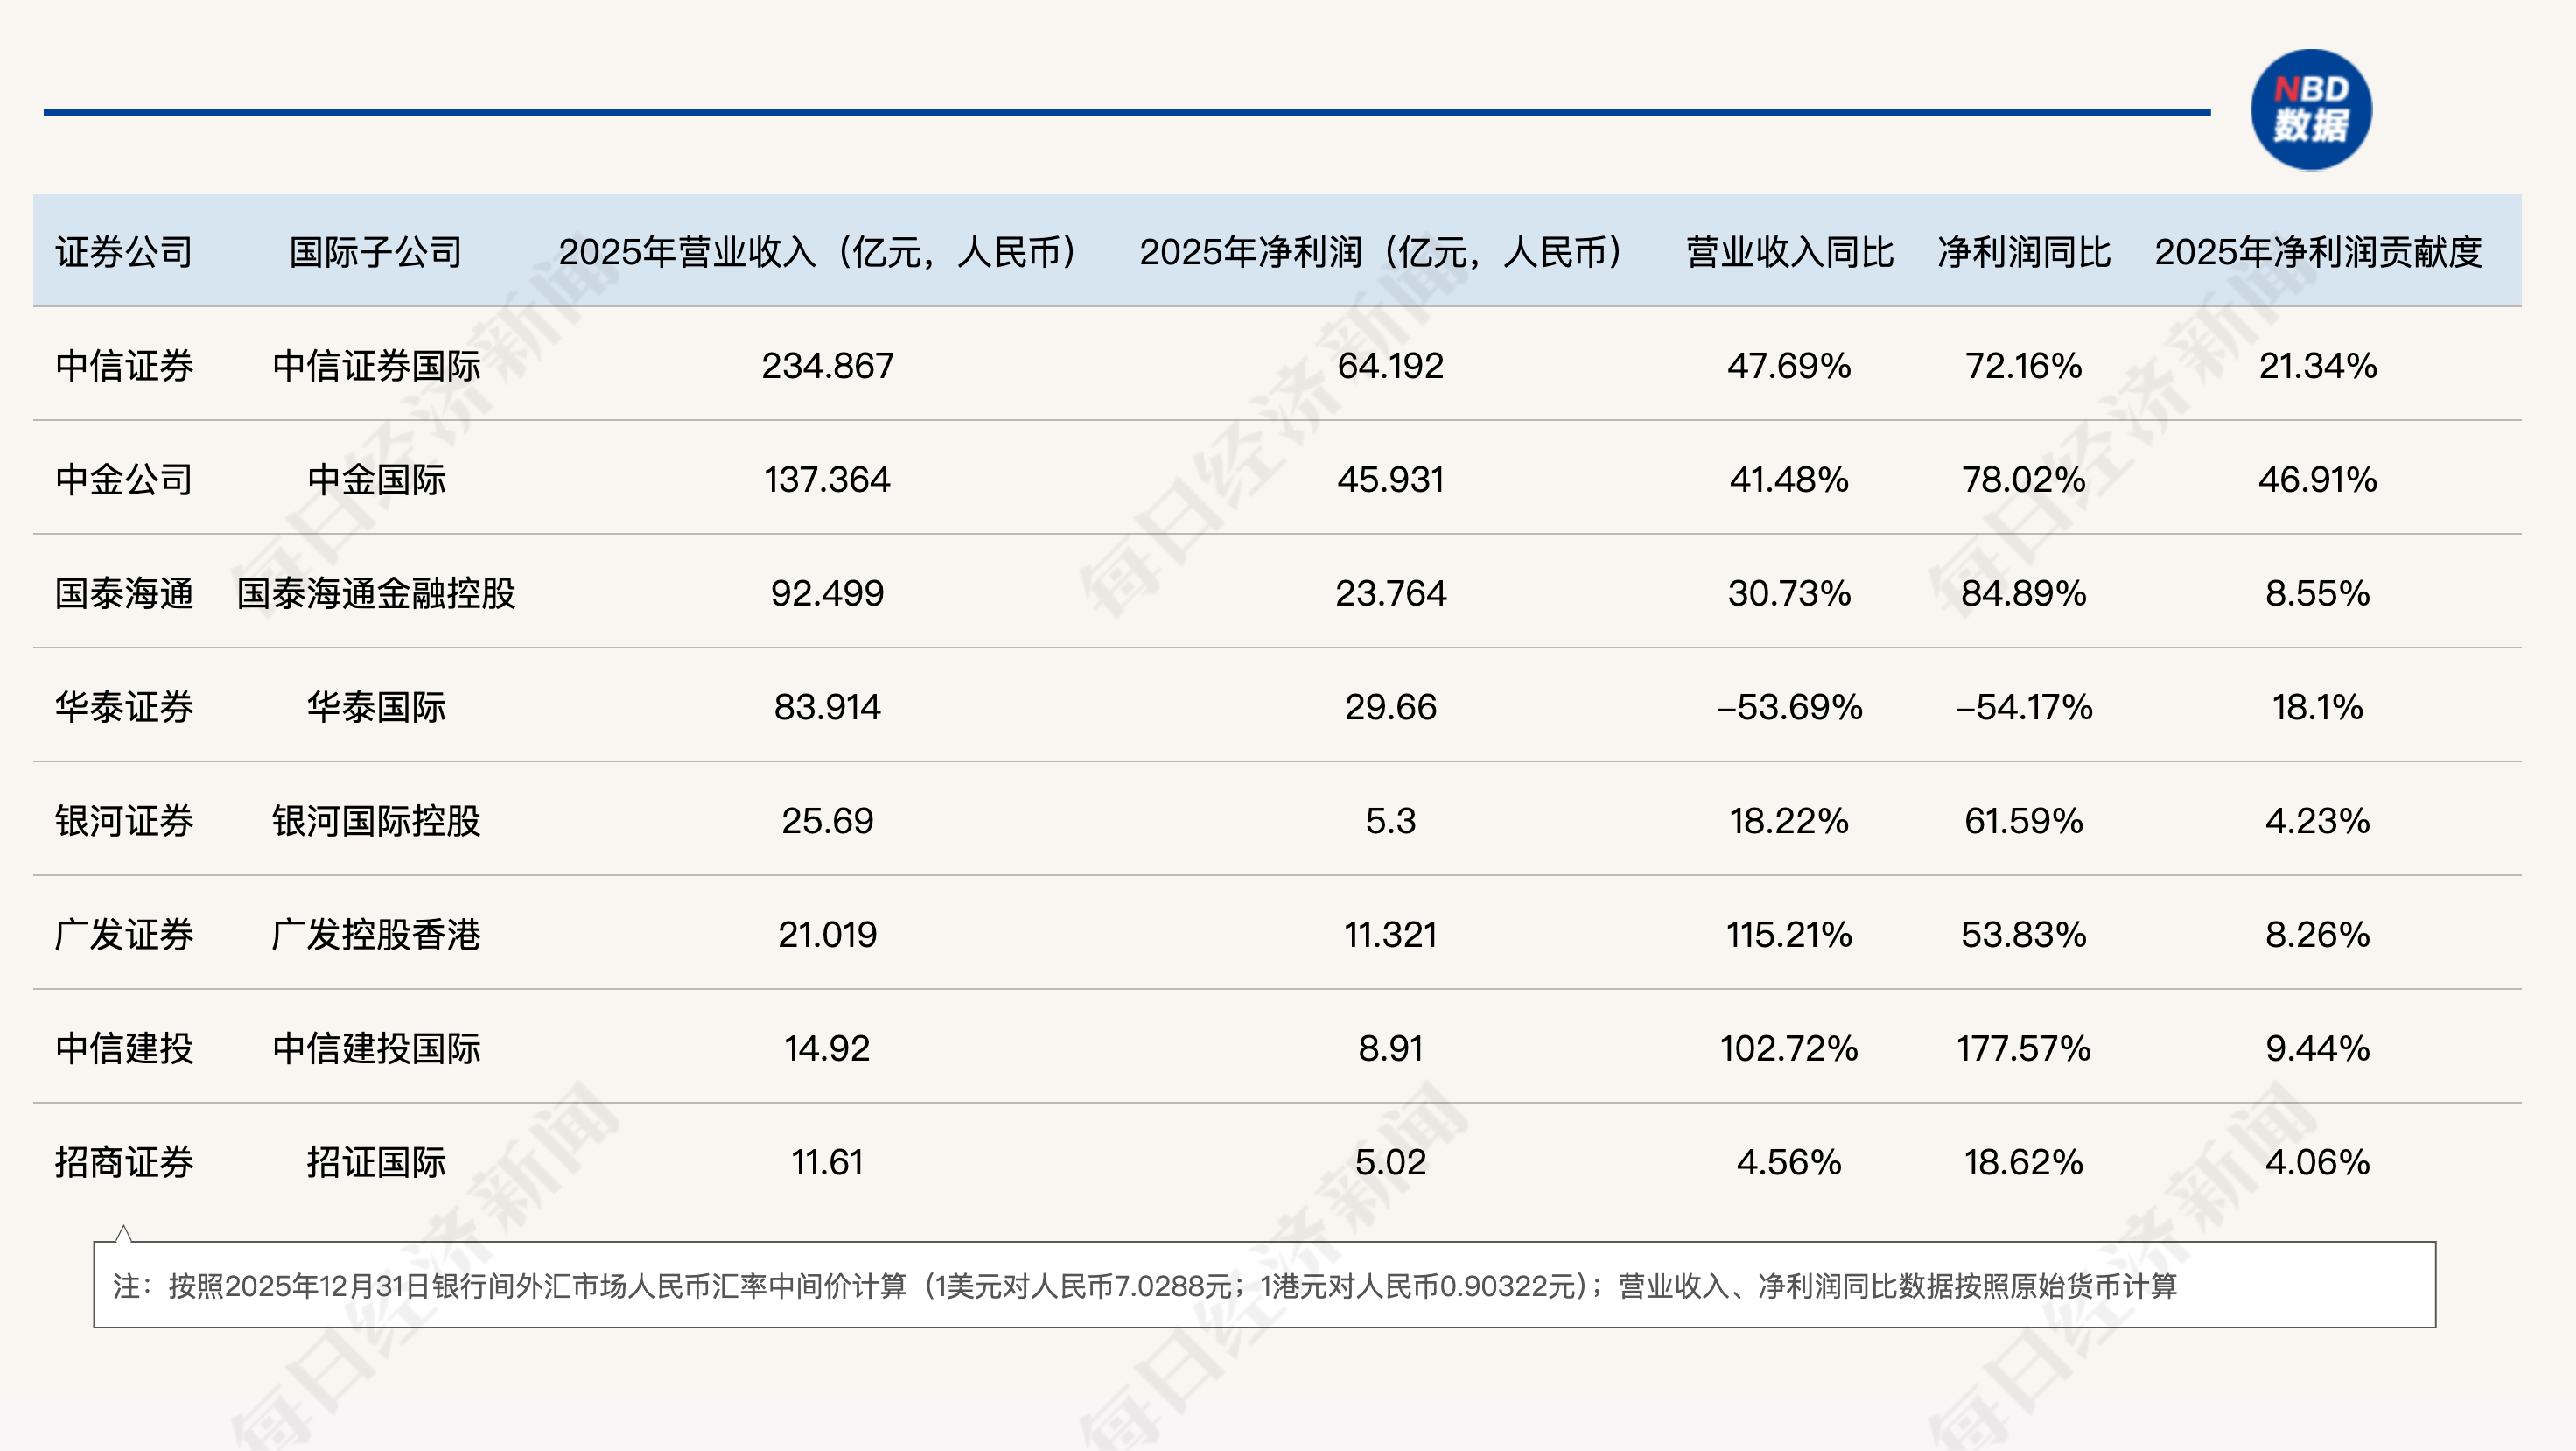Click the blue horizontal title line
The height and width of the screenshot is (1451, 2576).
pyautogui.click(x=1126, y=112)
